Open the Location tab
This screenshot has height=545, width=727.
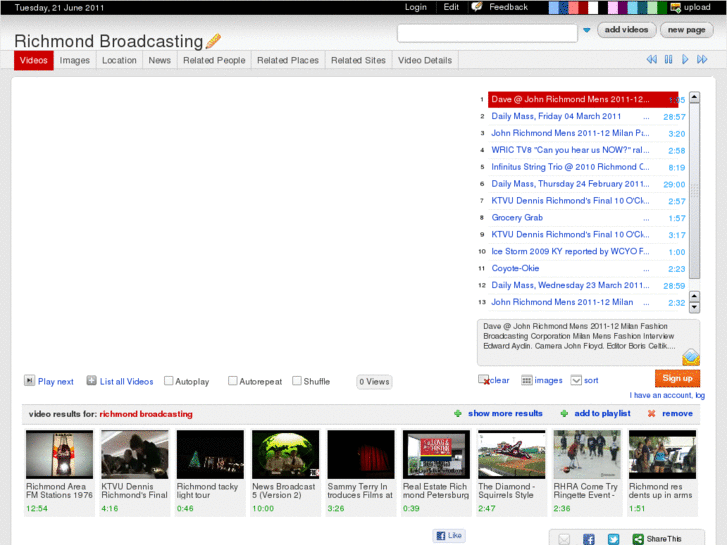119,60
